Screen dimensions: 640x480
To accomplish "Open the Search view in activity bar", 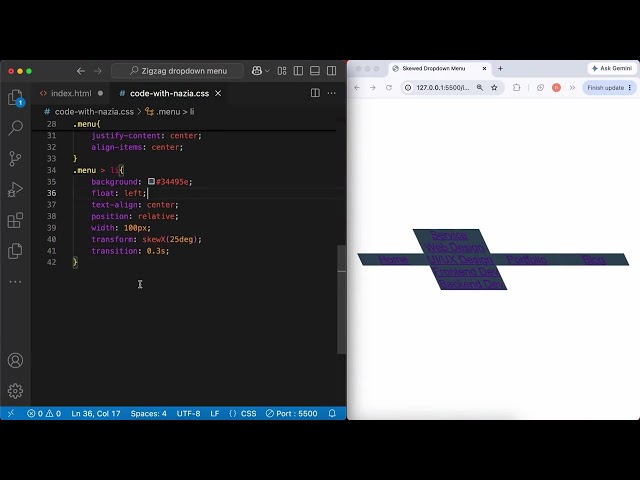I will point(16,128).
